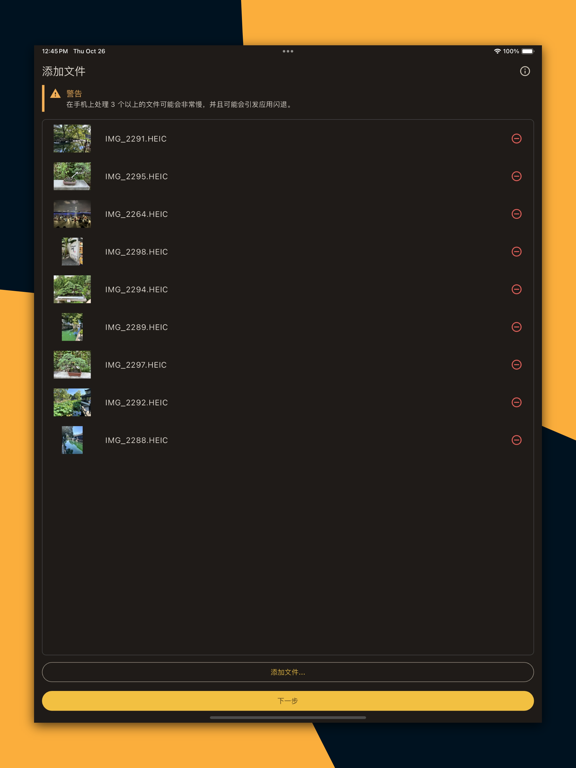This screenshot has height=768, width=576.
Task: Open thumbnail of IMG_2294.HEIC
Action: point(72,289)
